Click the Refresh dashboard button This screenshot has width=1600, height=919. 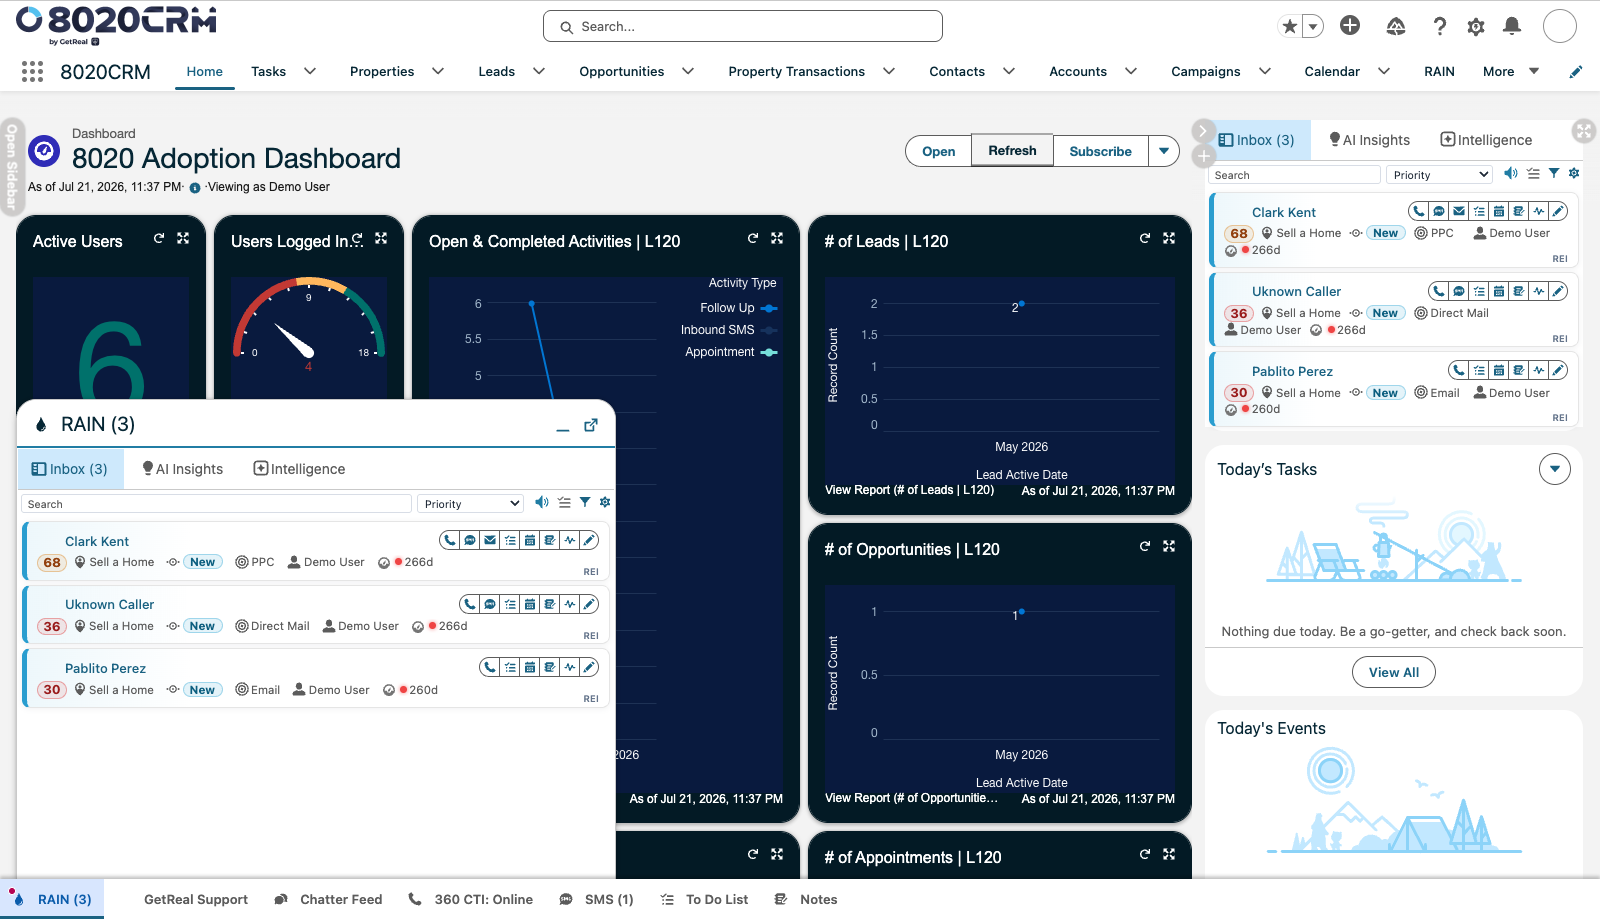coord(1012,151)
